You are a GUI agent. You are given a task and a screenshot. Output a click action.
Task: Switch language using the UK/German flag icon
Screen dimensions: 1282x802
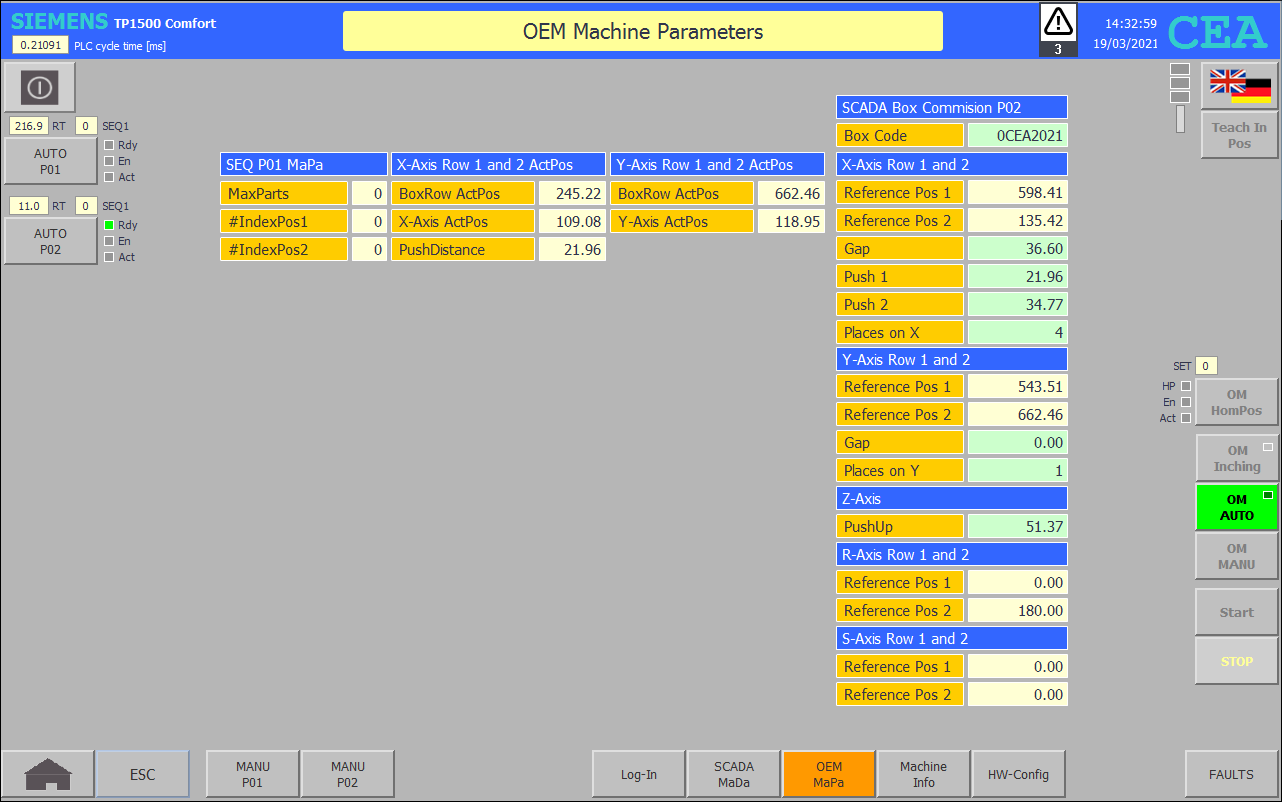coord(1239,85)
